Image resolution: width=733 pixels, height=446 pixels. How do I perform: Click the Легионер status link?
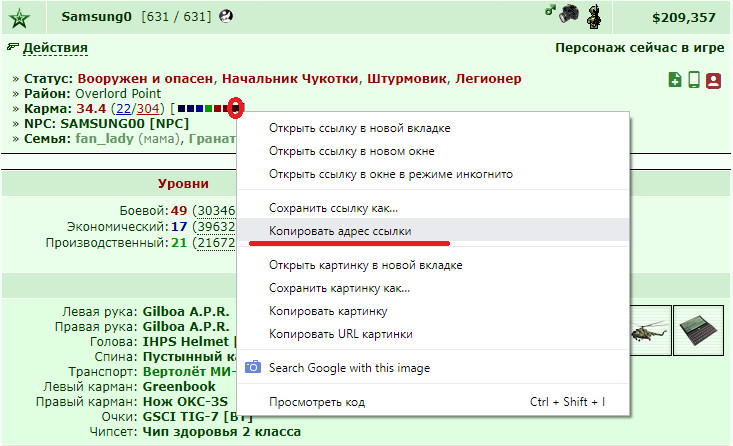tap(488, 79)
